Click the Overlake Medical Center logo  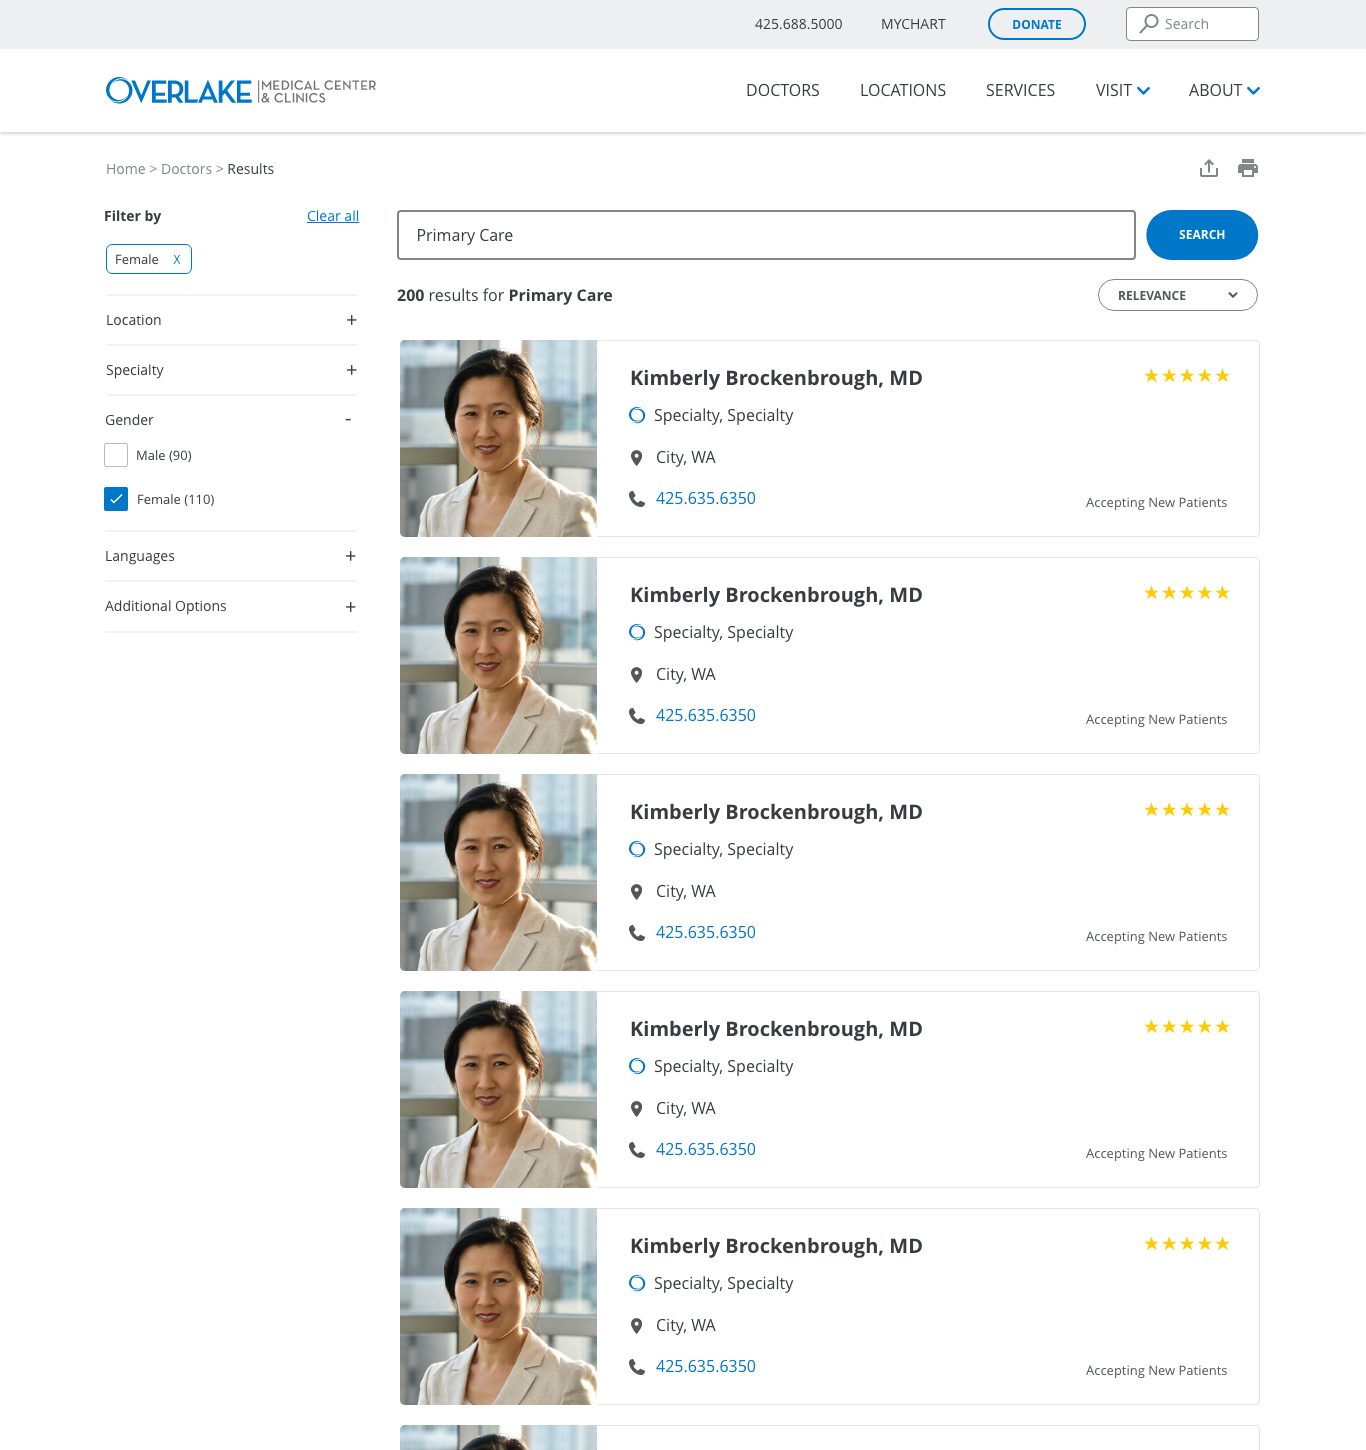click(241, 91)
